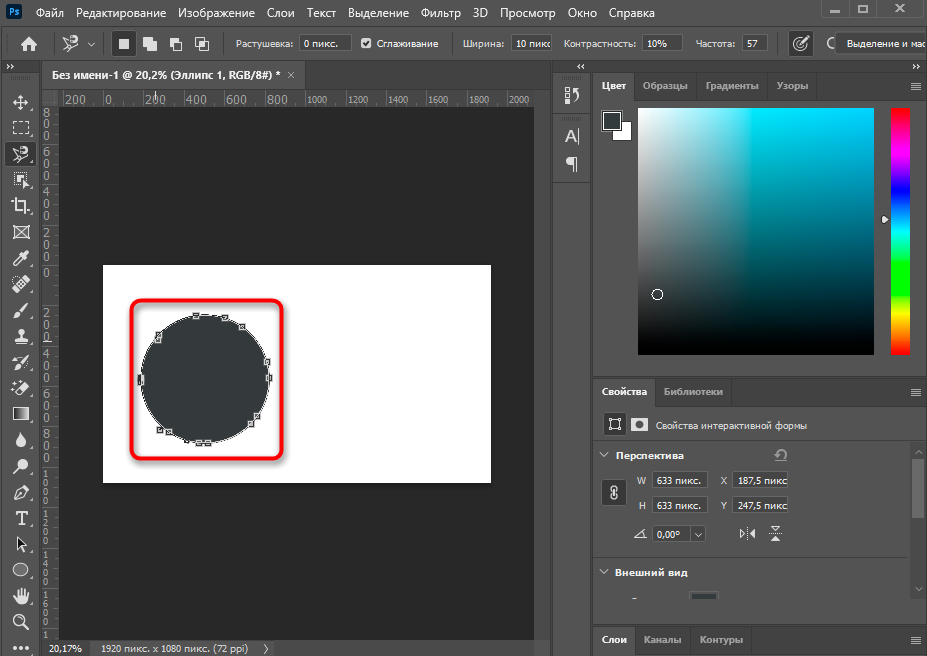Collapse the Внешний вид section
This screenshot has height=656, width=927.
point(604,572)
